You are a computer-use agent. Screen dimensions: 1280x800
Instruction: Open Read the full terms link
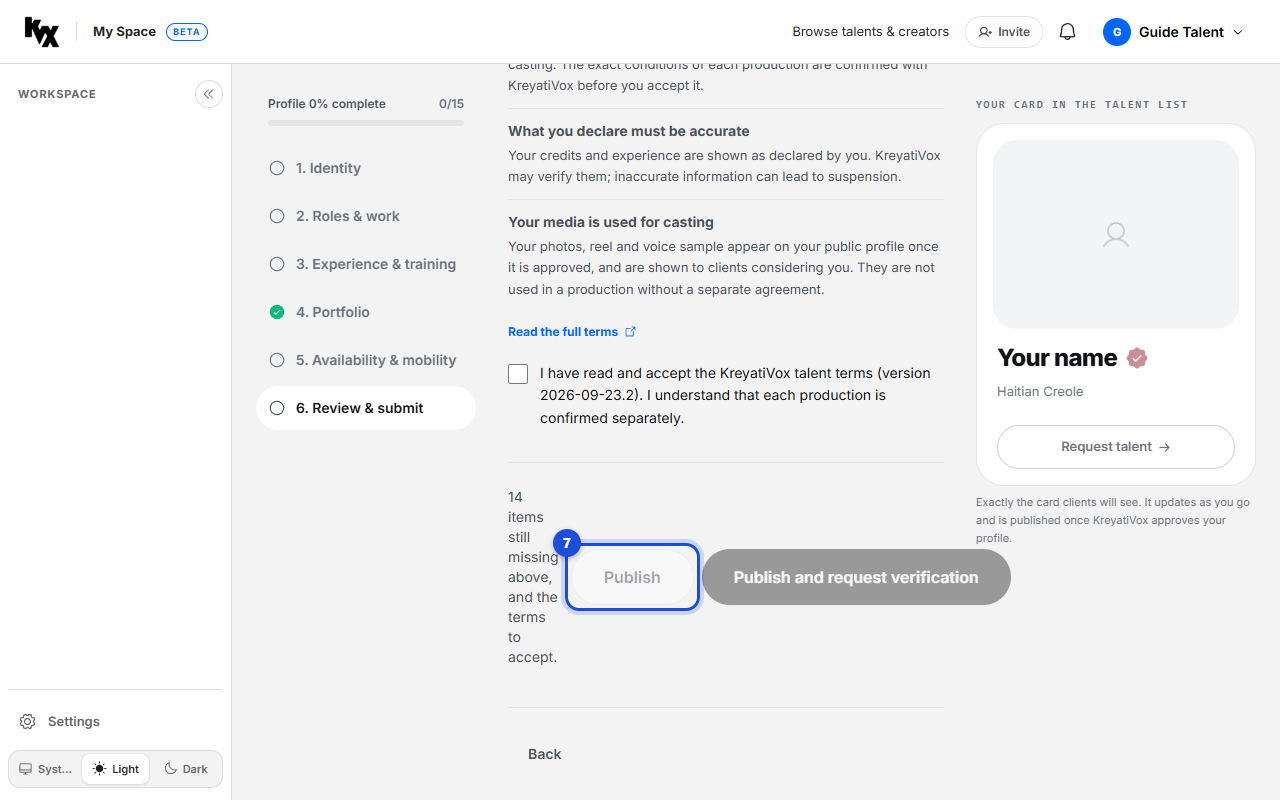point(572,332)
